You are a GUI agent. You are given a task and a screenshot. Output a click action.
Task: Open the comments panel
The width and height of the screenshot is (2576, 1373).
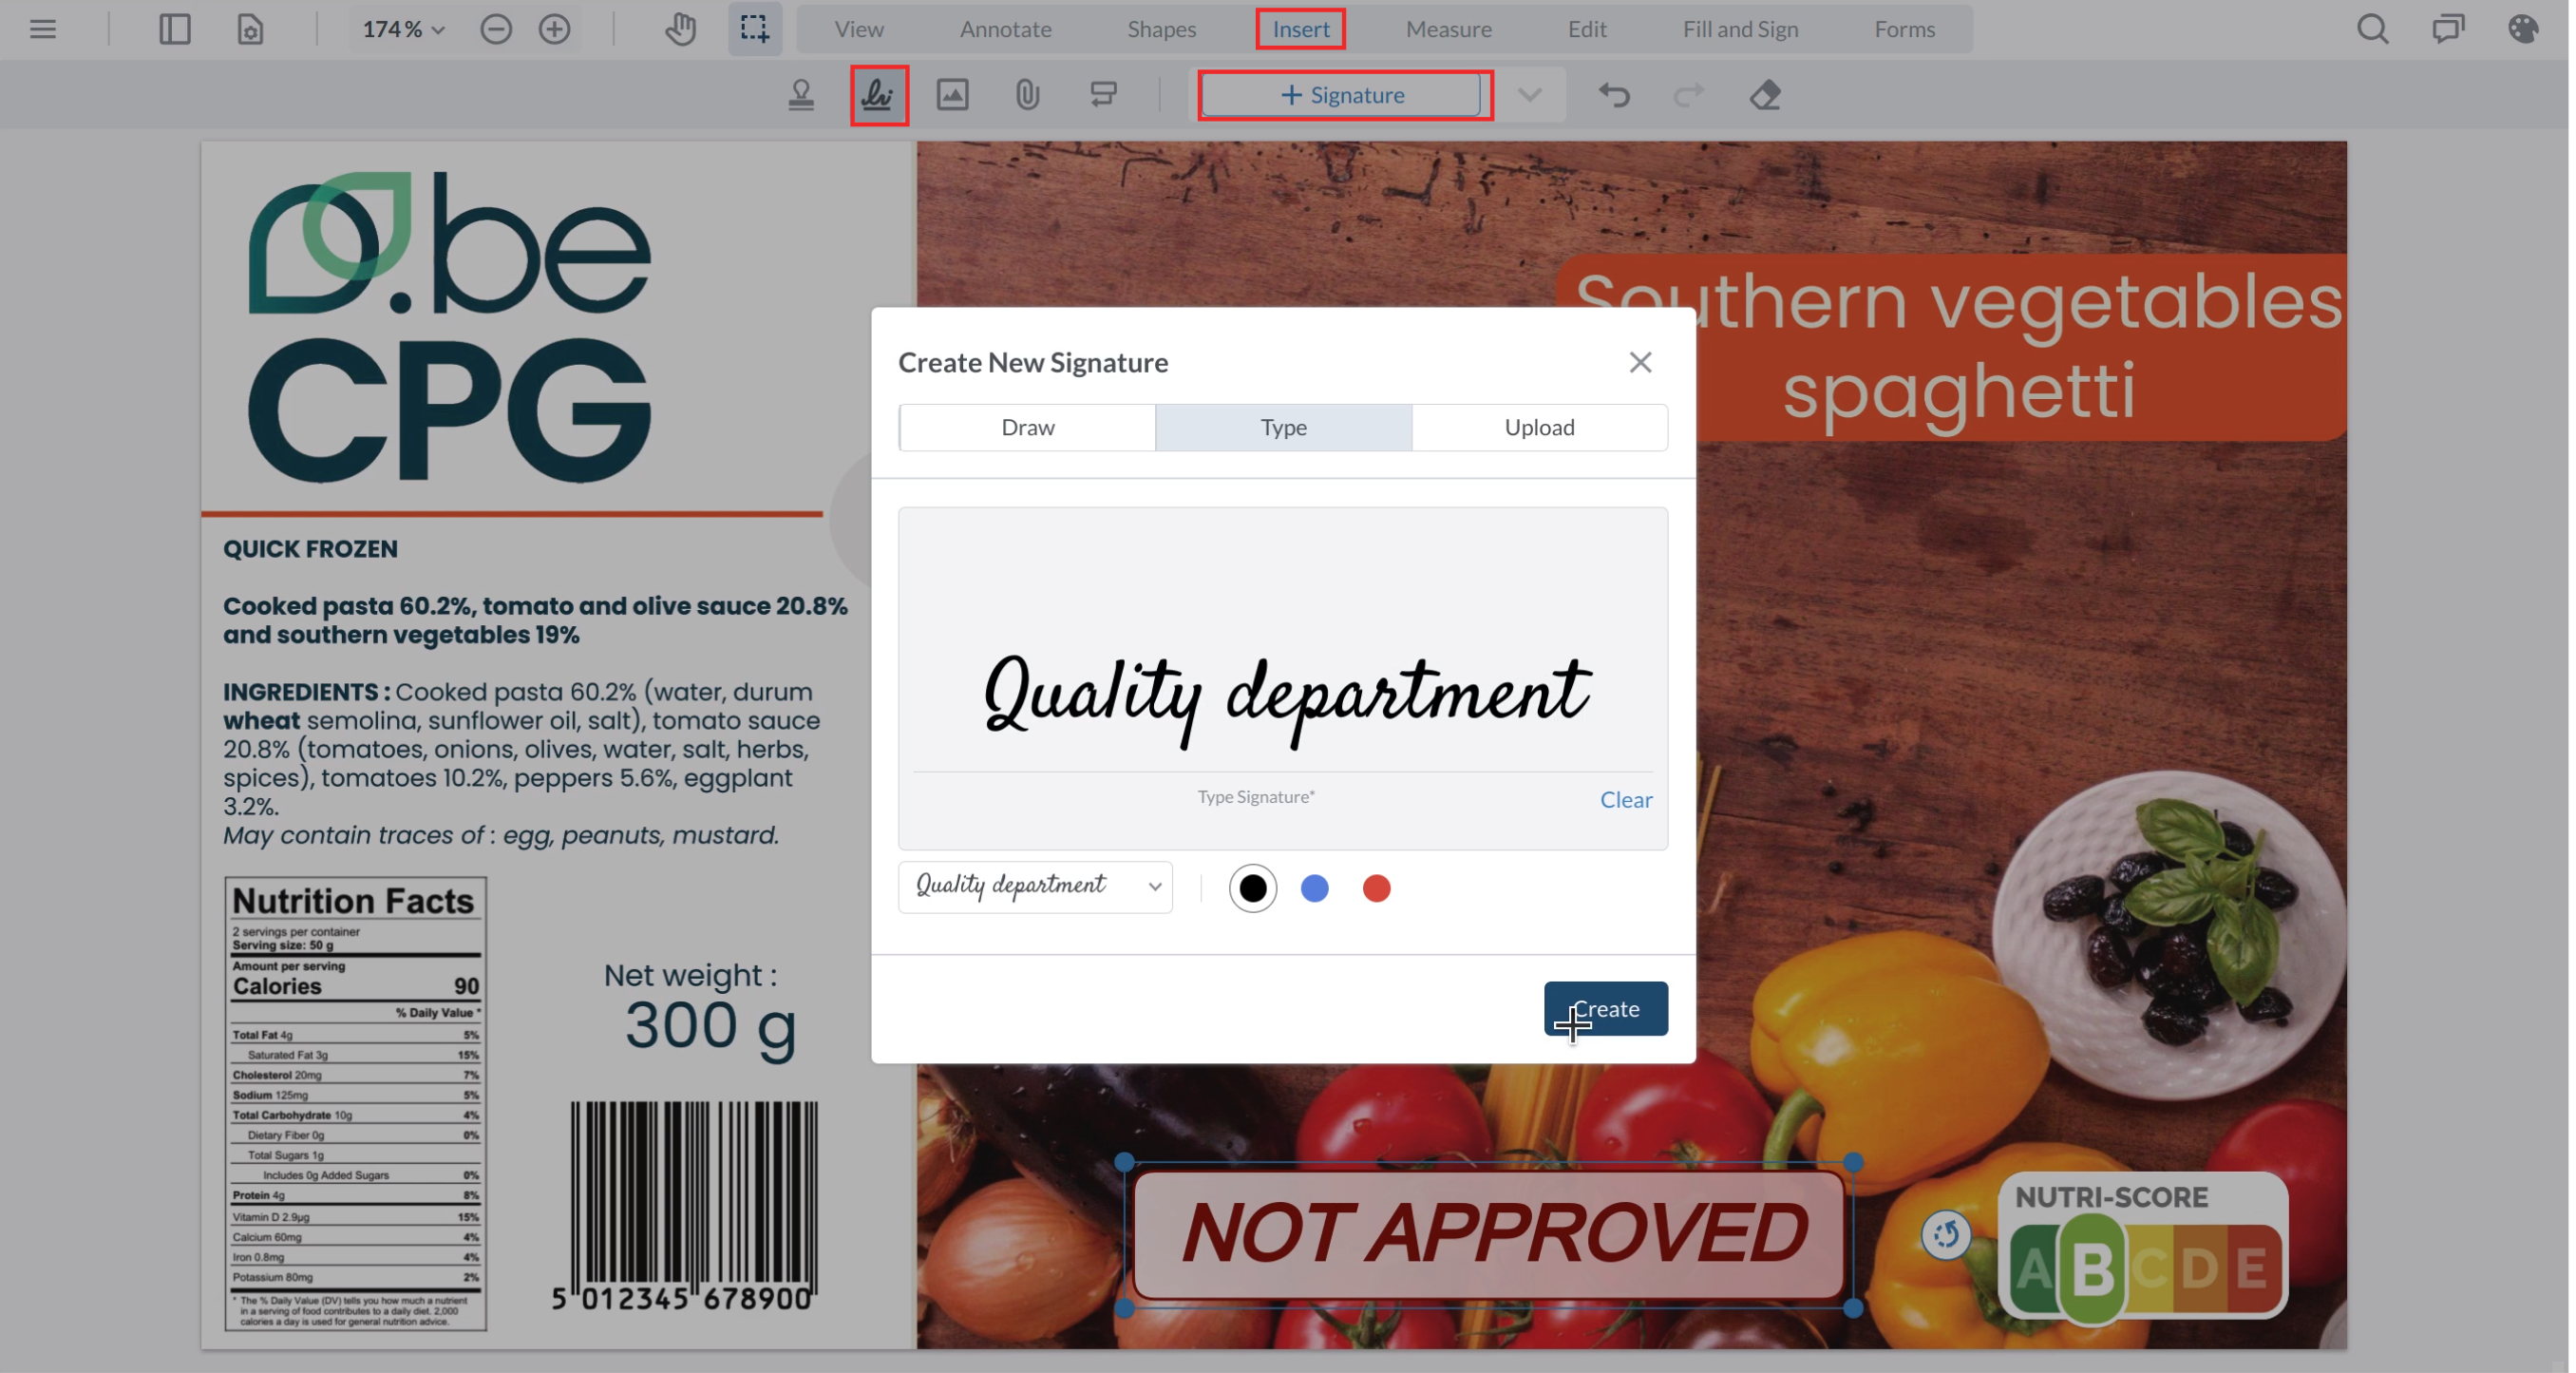2448,29
